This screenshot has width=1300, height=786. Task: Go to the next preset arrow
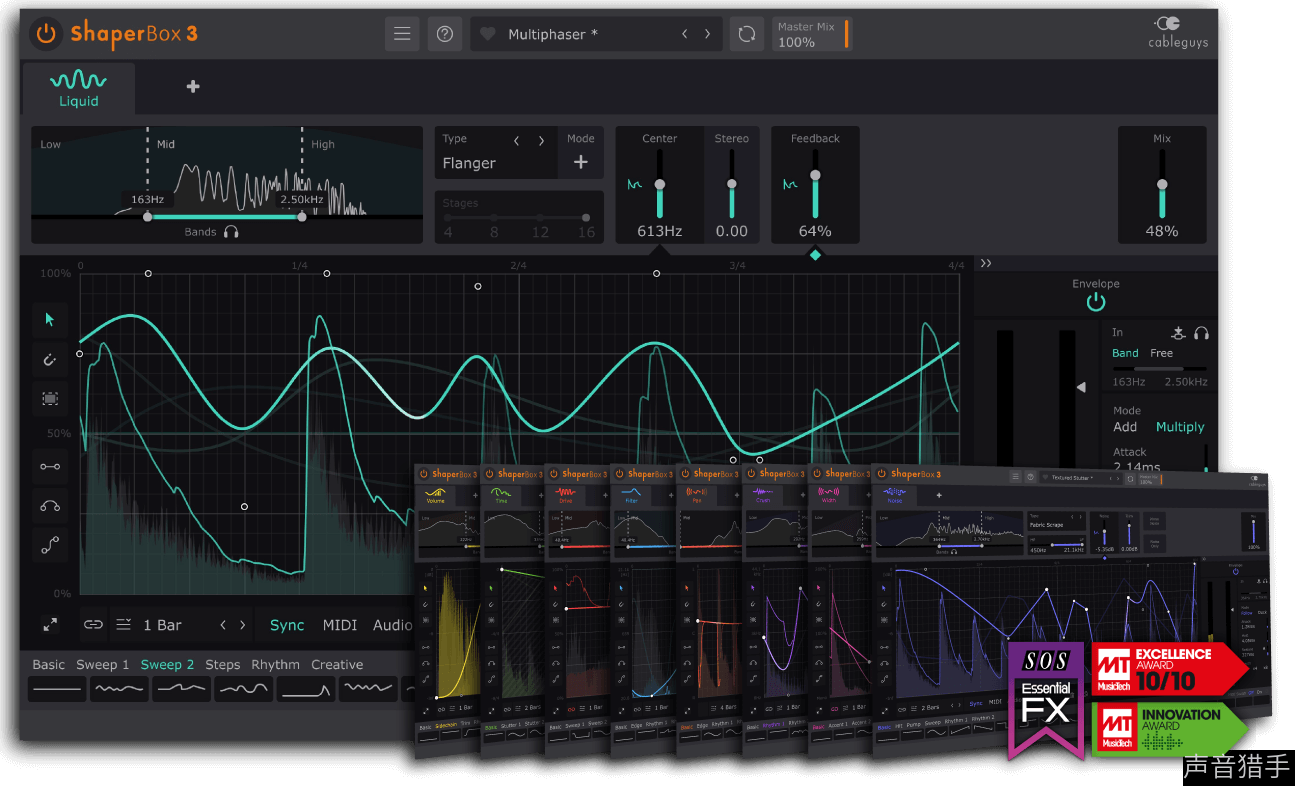pos(707,34)
